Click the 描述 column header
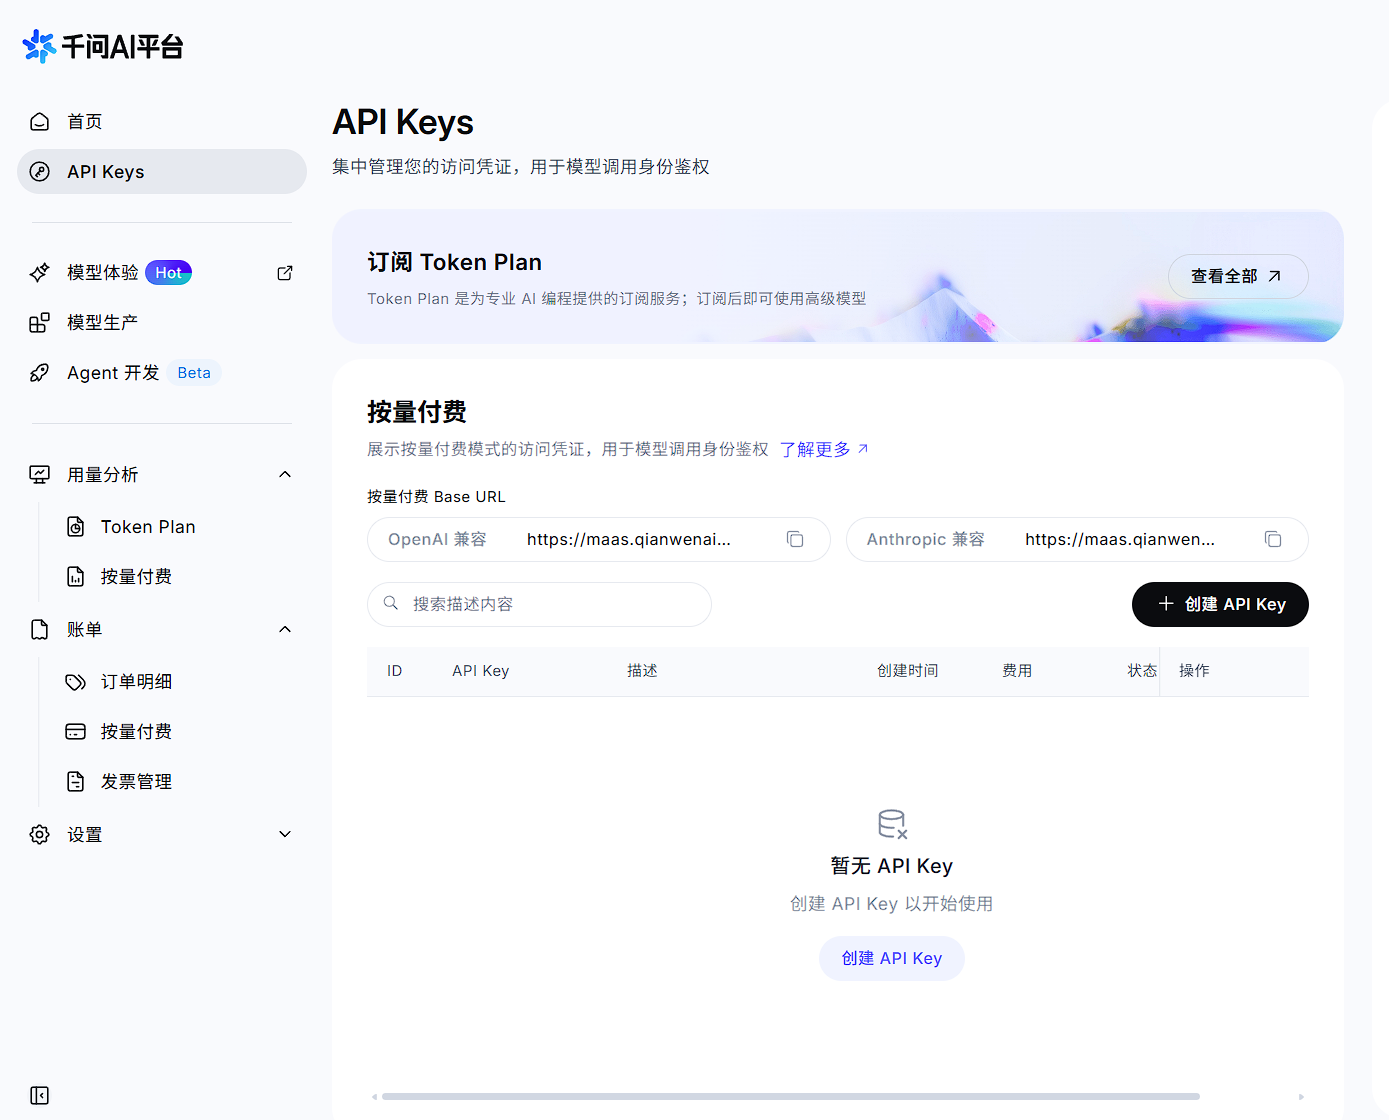1389x1120 pixels. (x=642, y=671)
